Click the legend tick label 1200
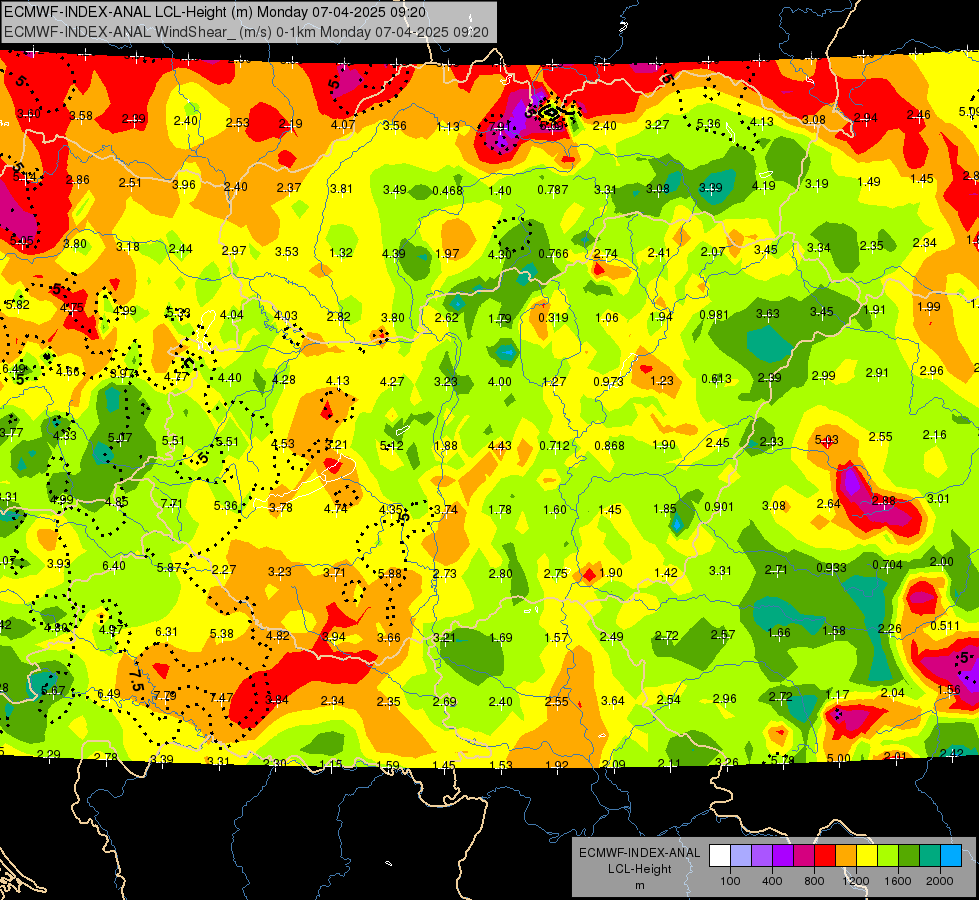Image resolution: width=979 pixels, height=900 pixels. coord(856,881)
